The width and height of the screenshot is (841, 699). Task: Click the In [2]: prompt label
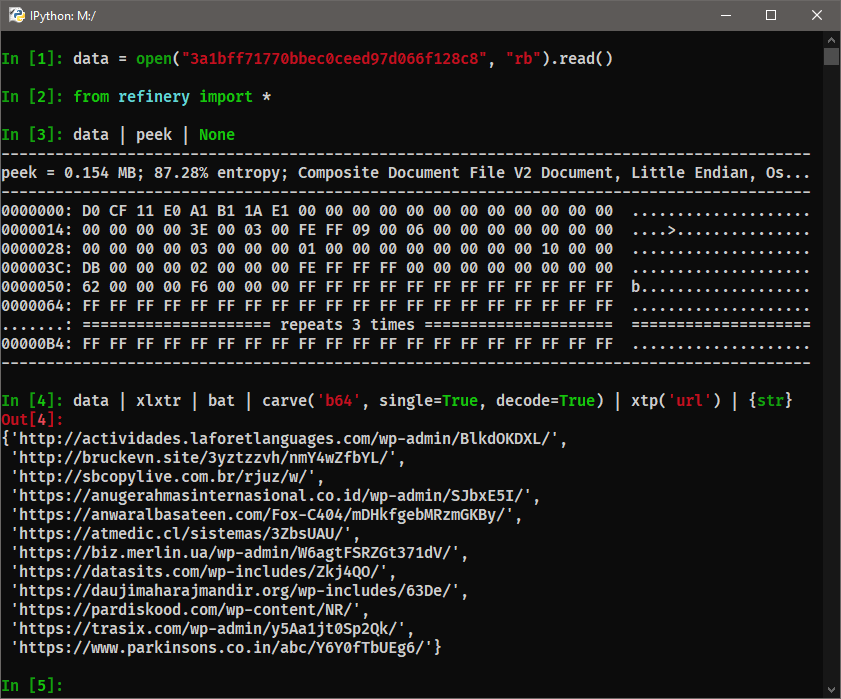coord(32,97)
